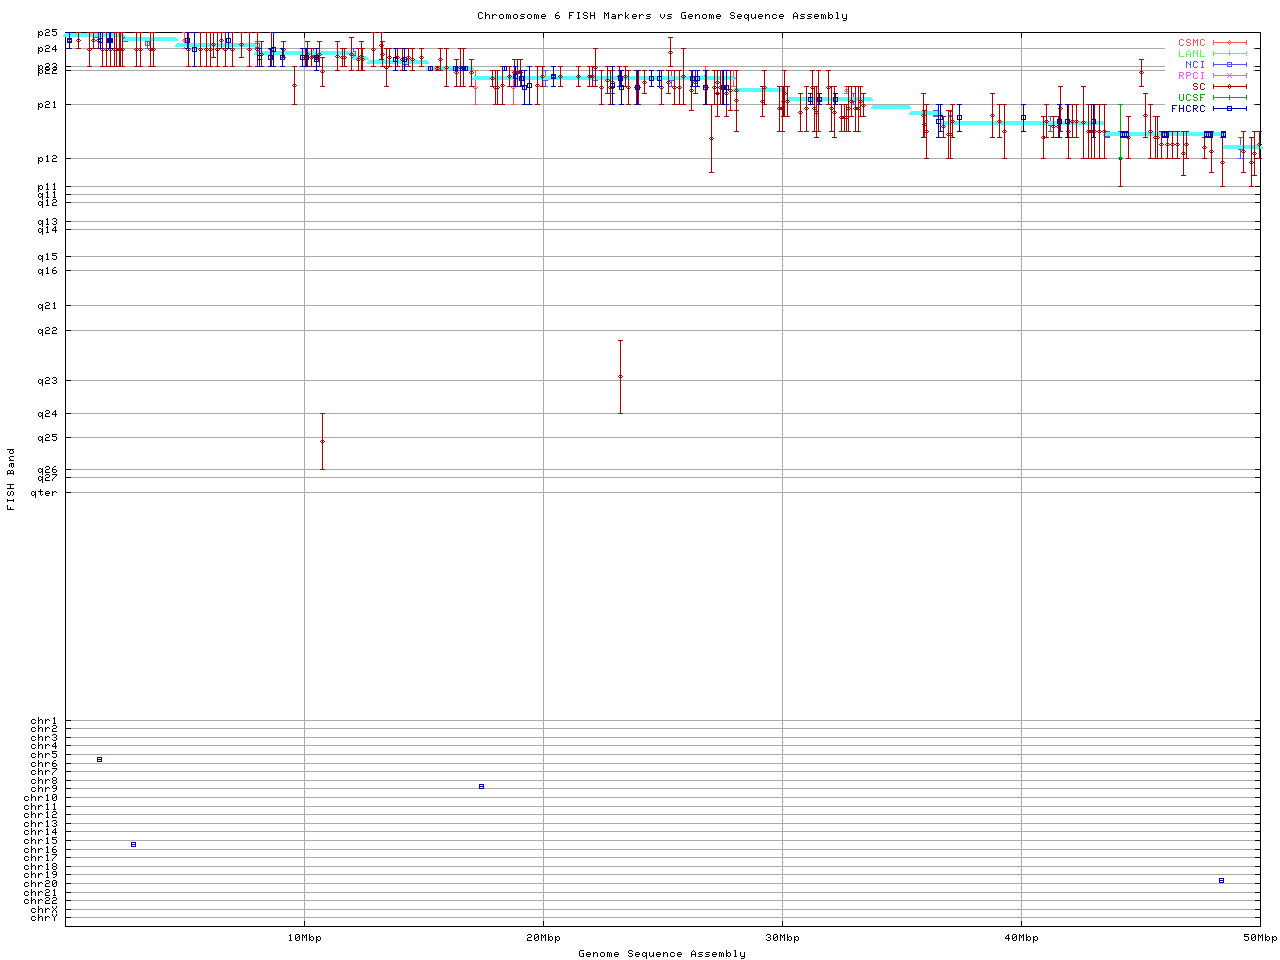
Task: Click the chr10 axis label
Action: 42,798
